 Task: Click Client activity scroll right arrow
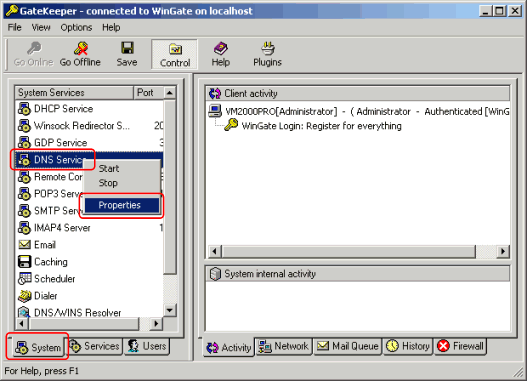[503, 251]
